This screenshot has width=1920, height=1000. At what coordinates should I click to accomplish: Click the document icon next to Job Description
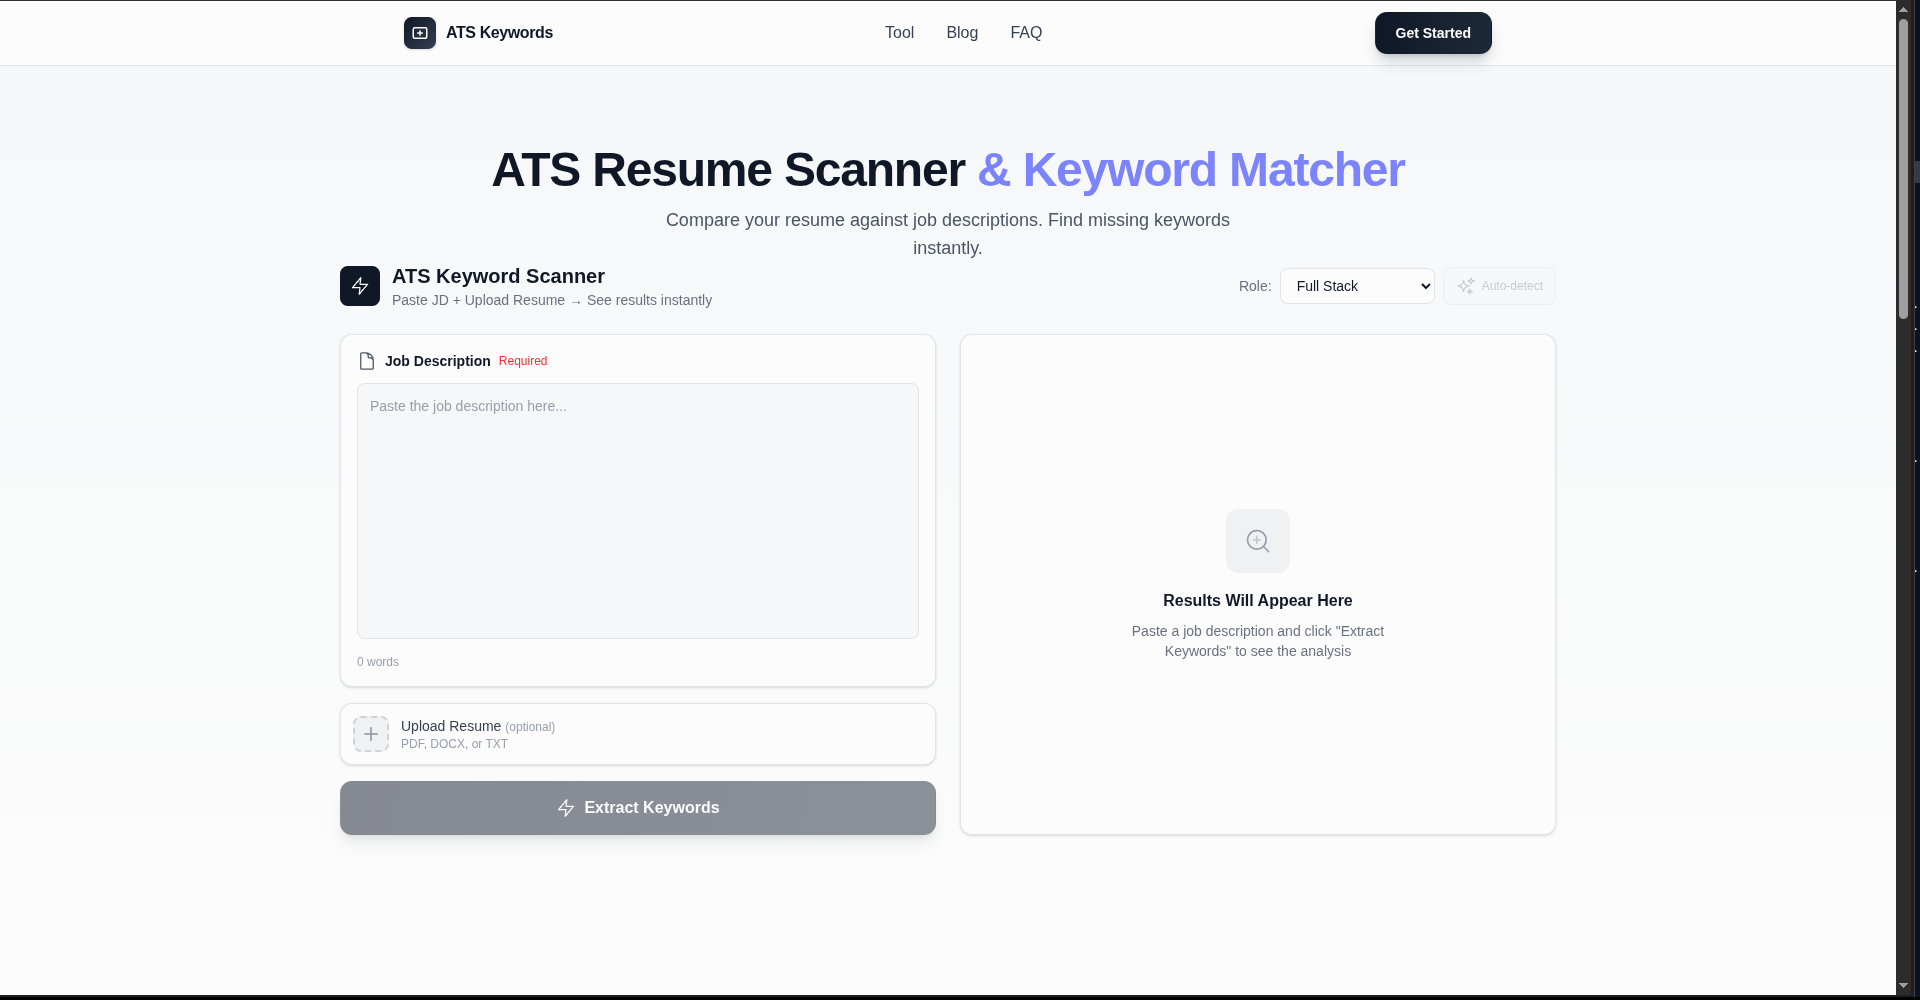point(367,360)
